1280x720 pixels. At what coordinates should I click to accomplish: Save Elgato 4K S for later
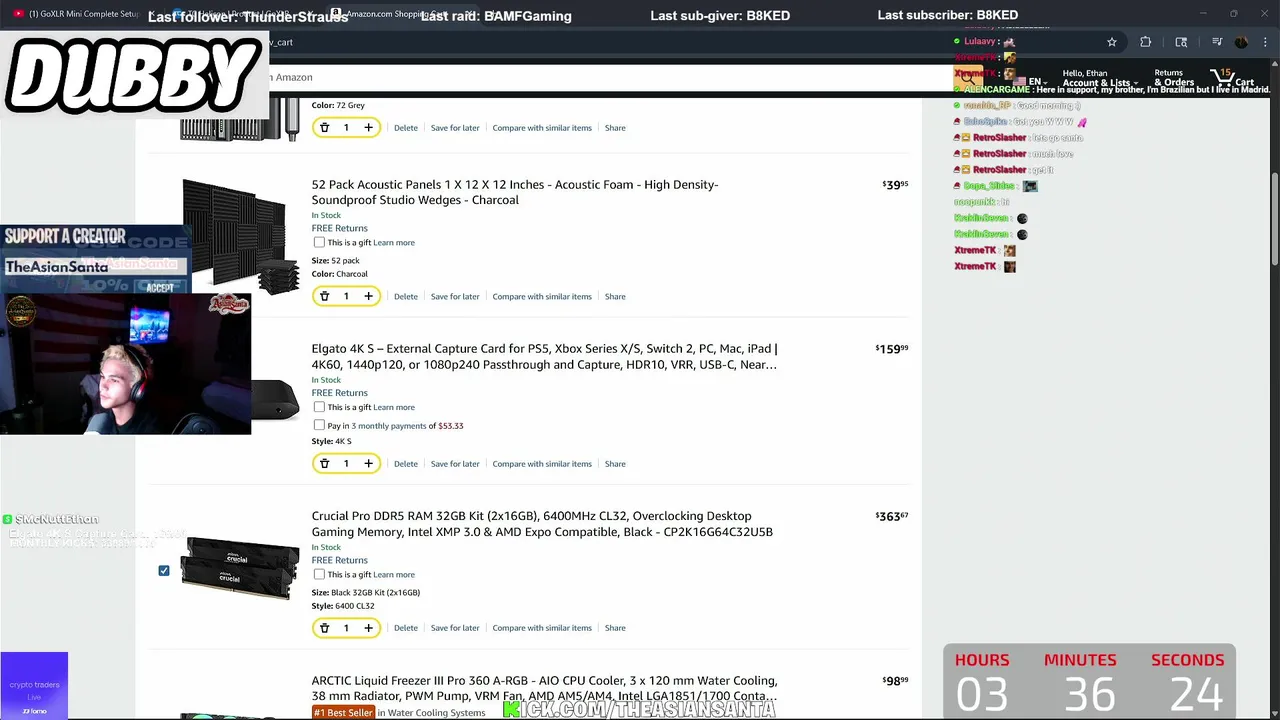point(455,464)
